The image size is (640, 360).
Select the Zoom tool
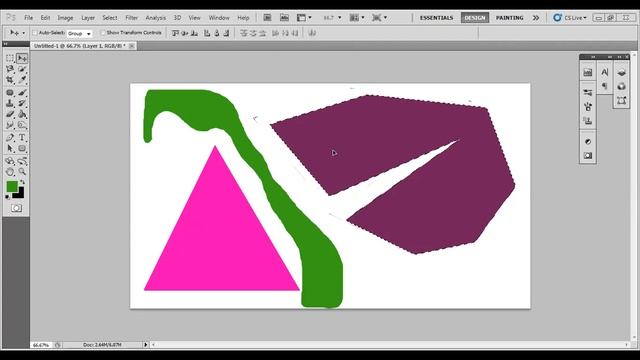point(22,171)
